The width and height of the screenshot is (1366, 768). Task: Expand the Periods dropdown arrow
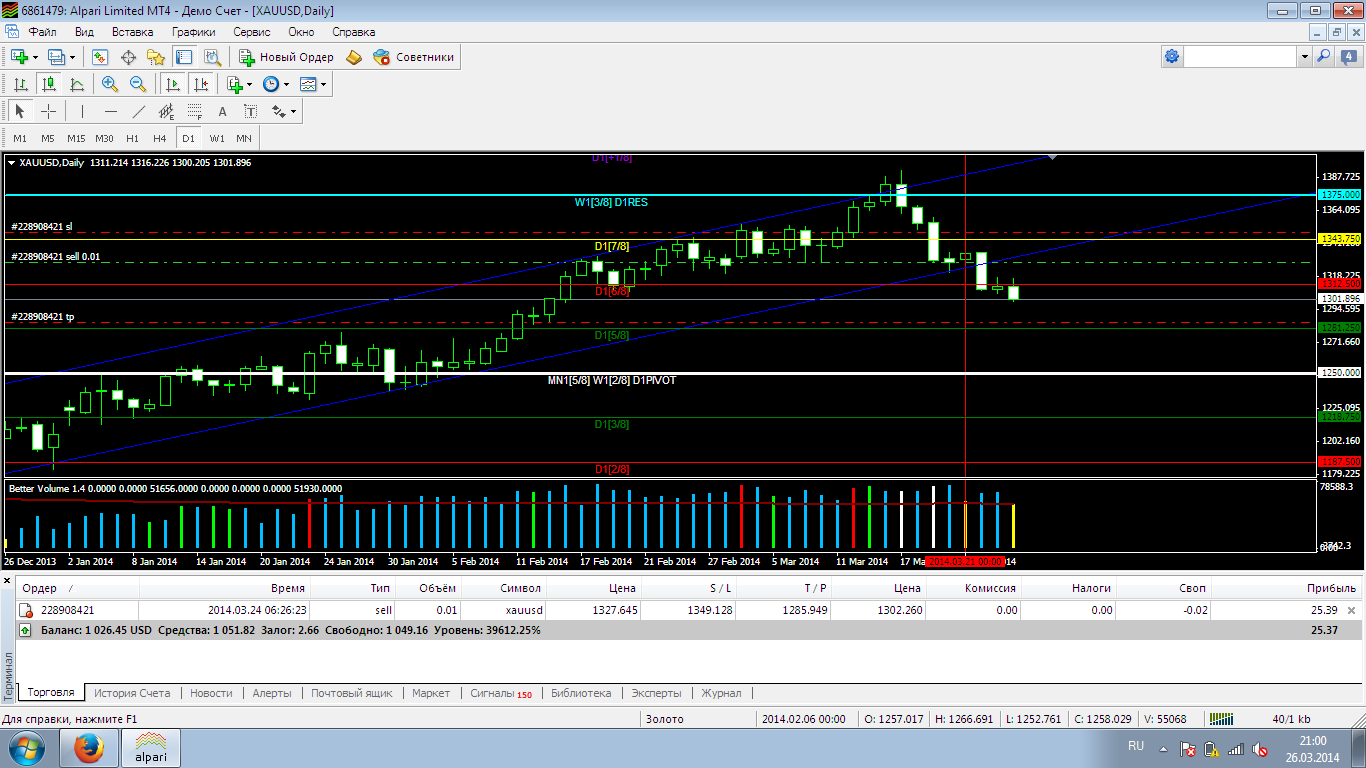tap(286, 84)
